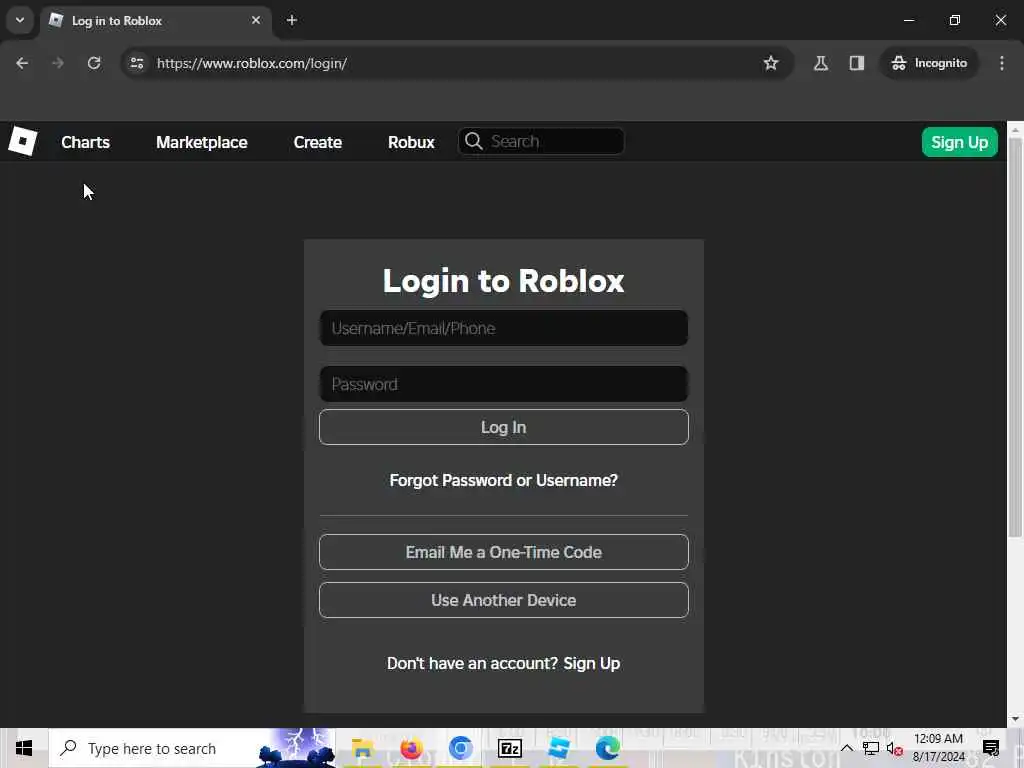The width and height of the screenshot is (1024, 768).
Task: Click the page vertical scrollbar thumb
Action: [x=1015, y=338]
